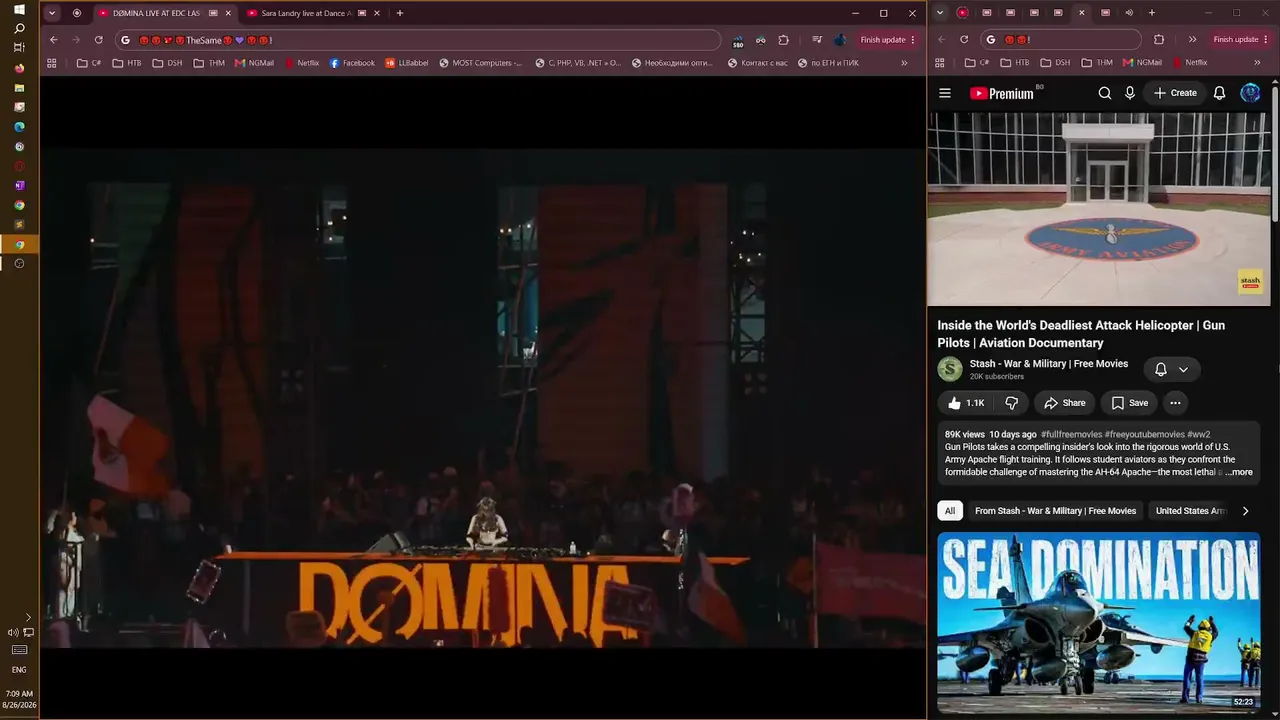
Task: Close the DØMINA LIVE AT EDC tab
Action: [x=228, y=13]
